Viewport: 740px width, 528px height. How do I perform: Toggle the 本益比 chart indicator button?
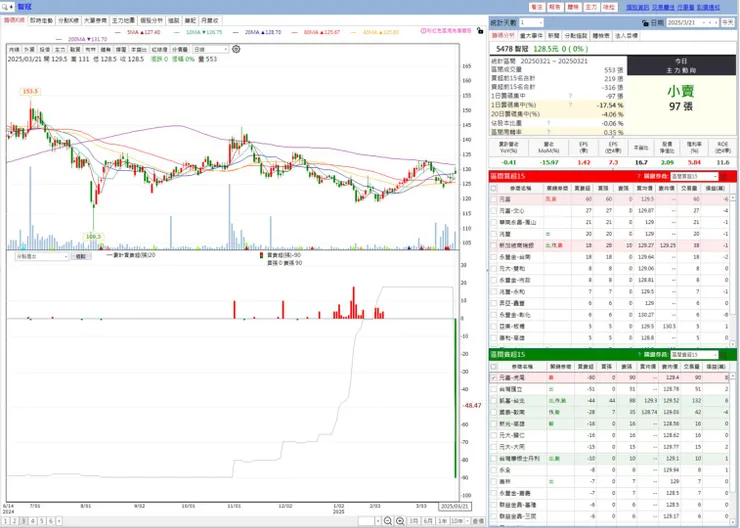[x=138, y=49]
